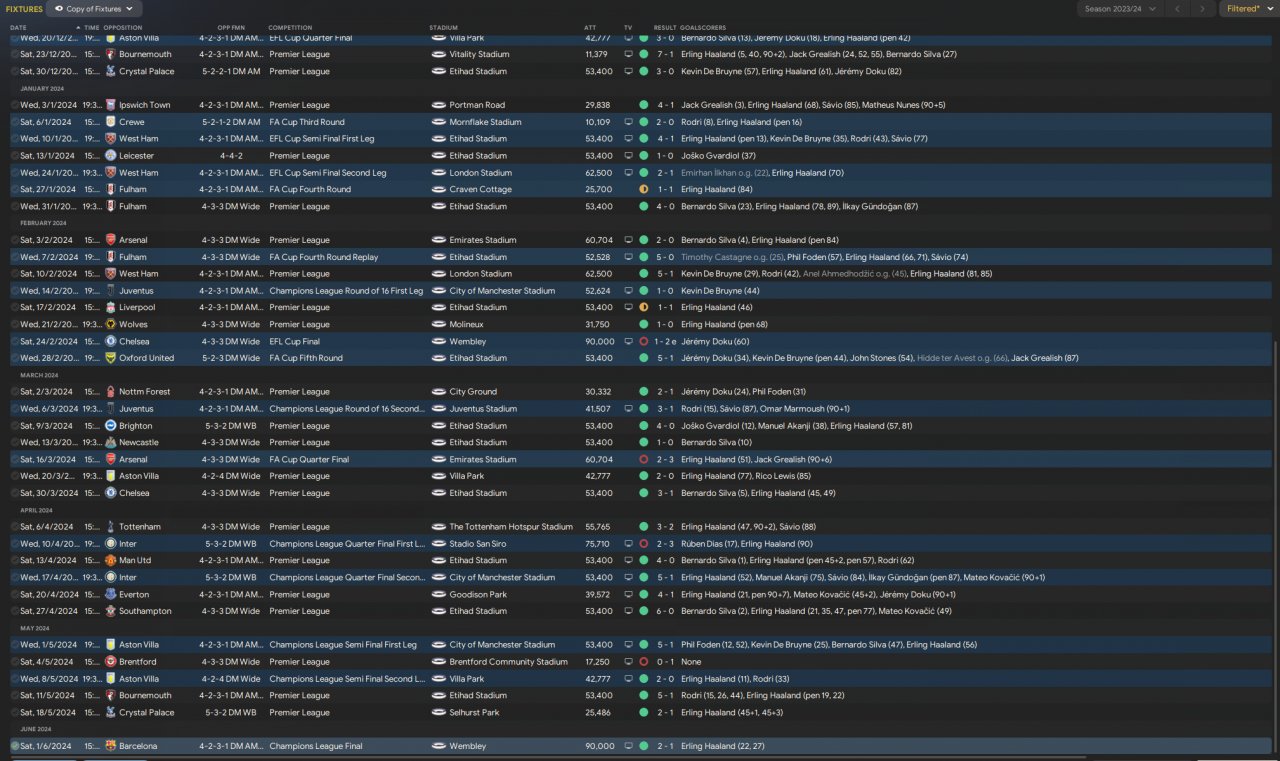The image size is (1280, 761).
Task: Click the 29,838 attendance figure
Action: 597,105
